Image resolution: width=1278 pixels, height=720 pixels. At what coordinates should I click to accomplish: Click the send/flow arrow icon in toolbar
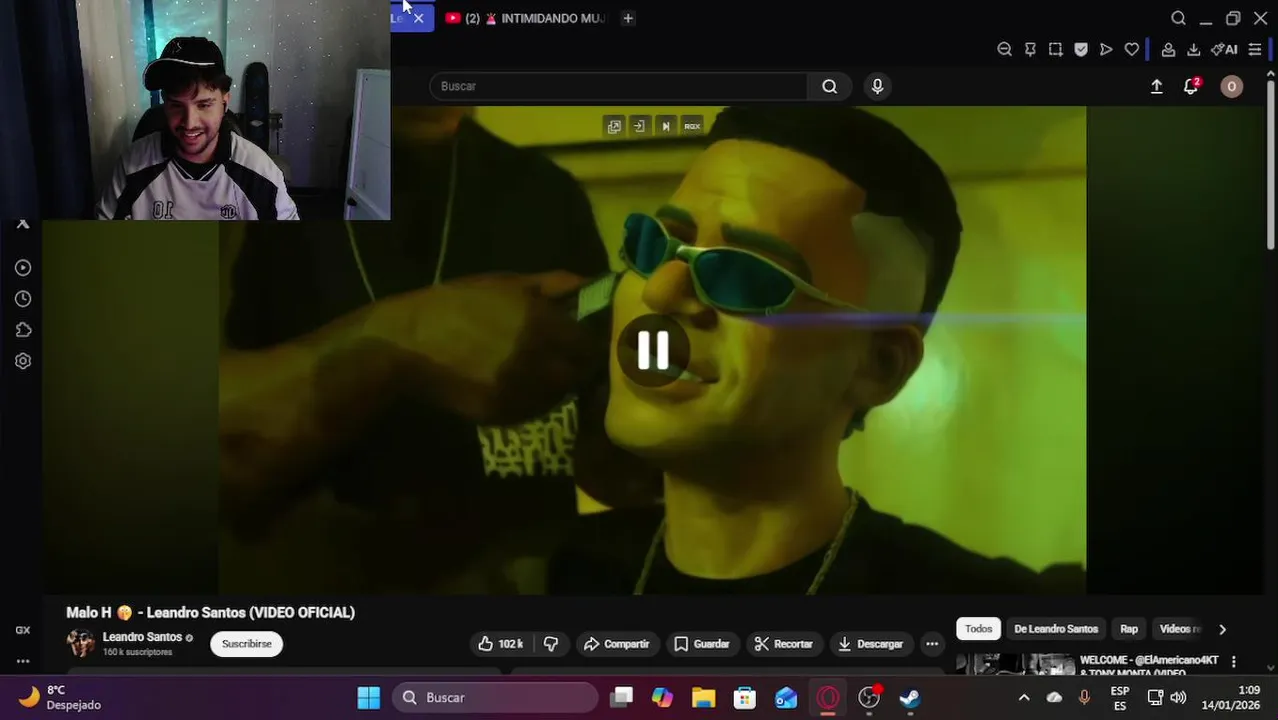pos(1106,49)
